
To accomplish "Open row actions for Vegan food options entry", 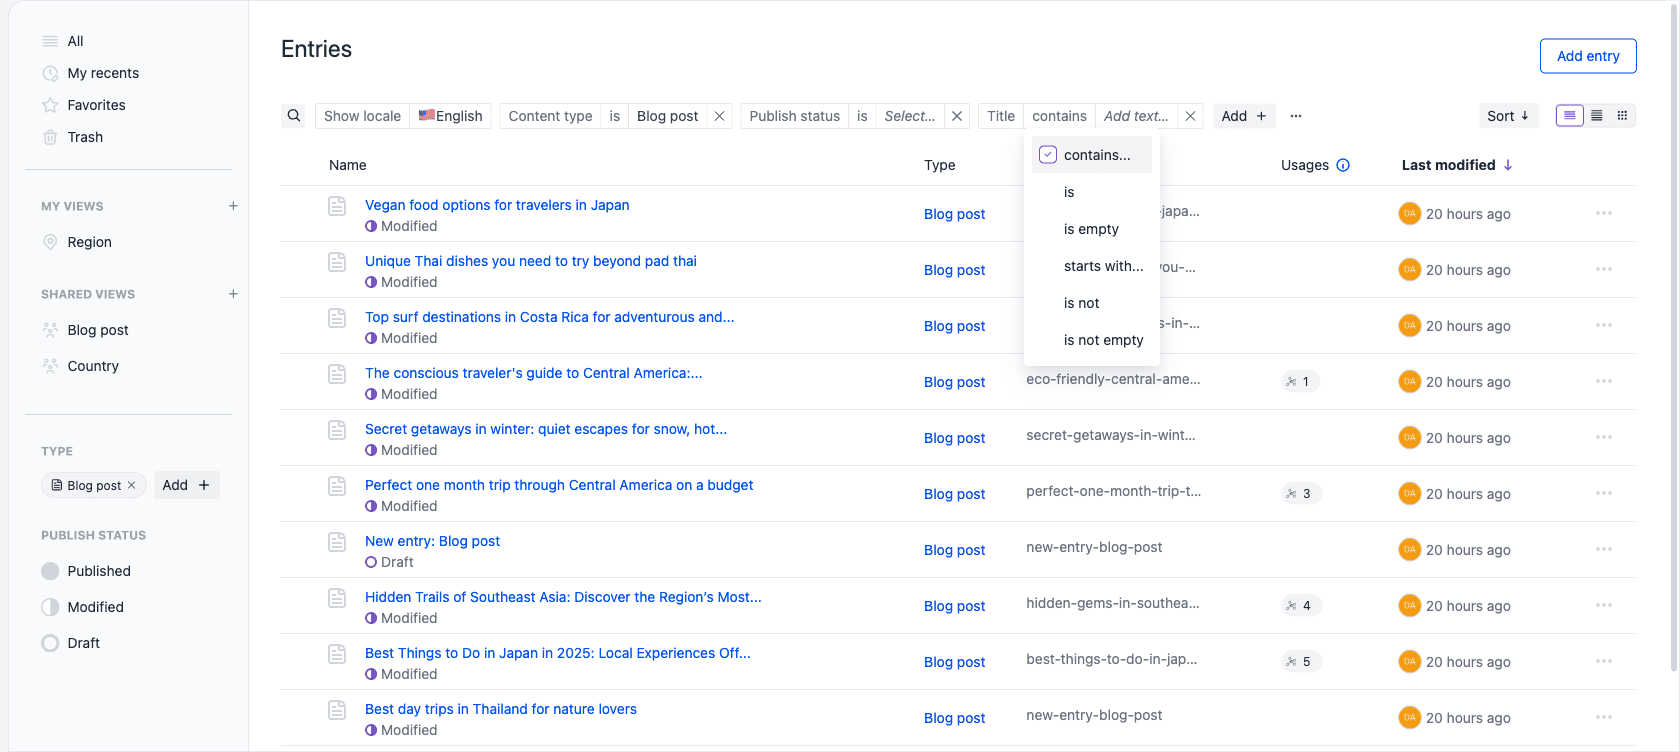I will pos(1604,213).
